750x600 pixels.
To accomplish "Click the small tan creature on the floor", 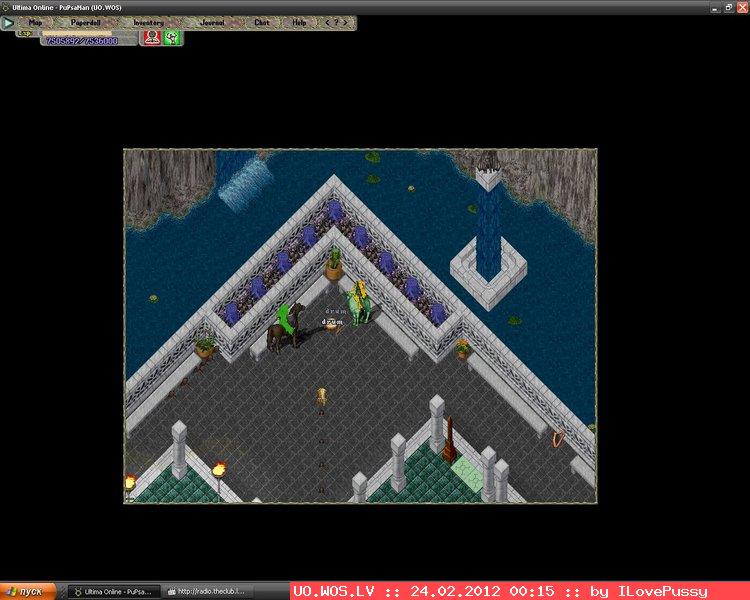I will [x=322, y=397].
